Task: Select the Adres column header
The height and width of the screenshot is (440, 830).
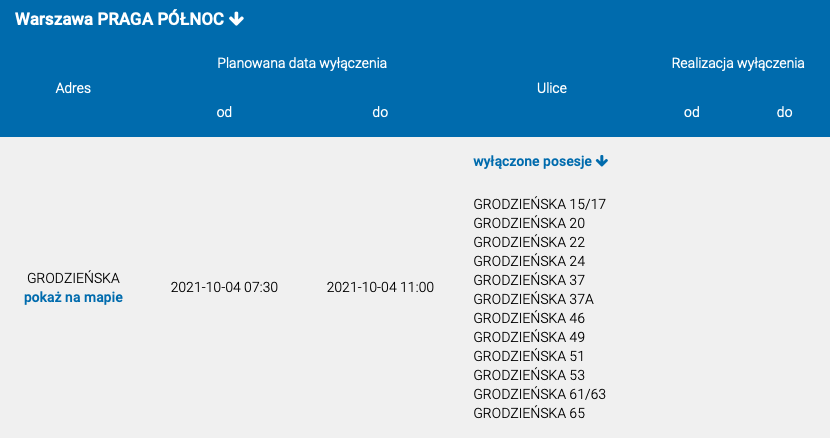Action: coord(73,88)
